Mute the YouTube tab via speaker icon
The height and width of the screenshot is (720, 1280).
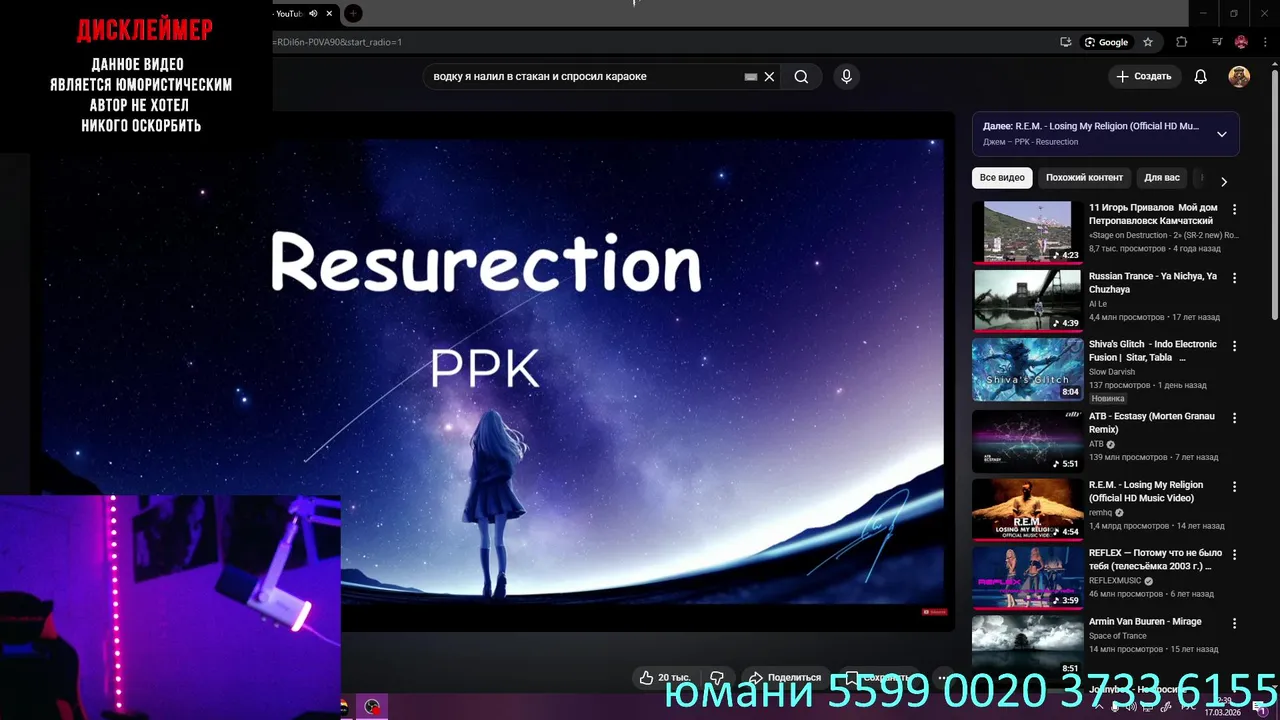tap(313, 13)
